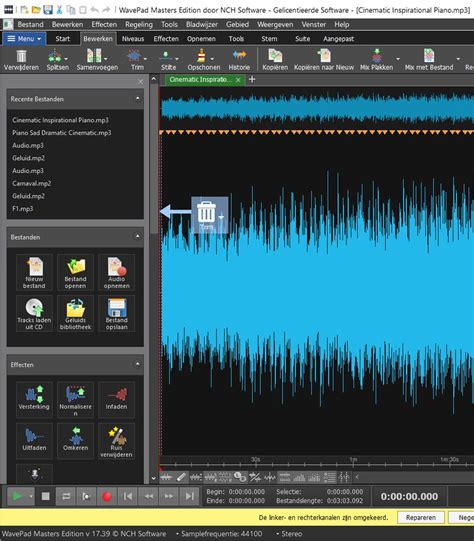Click the Samenvoegen icon
This screenshot has height=541, width=474.
coord(94,56)
